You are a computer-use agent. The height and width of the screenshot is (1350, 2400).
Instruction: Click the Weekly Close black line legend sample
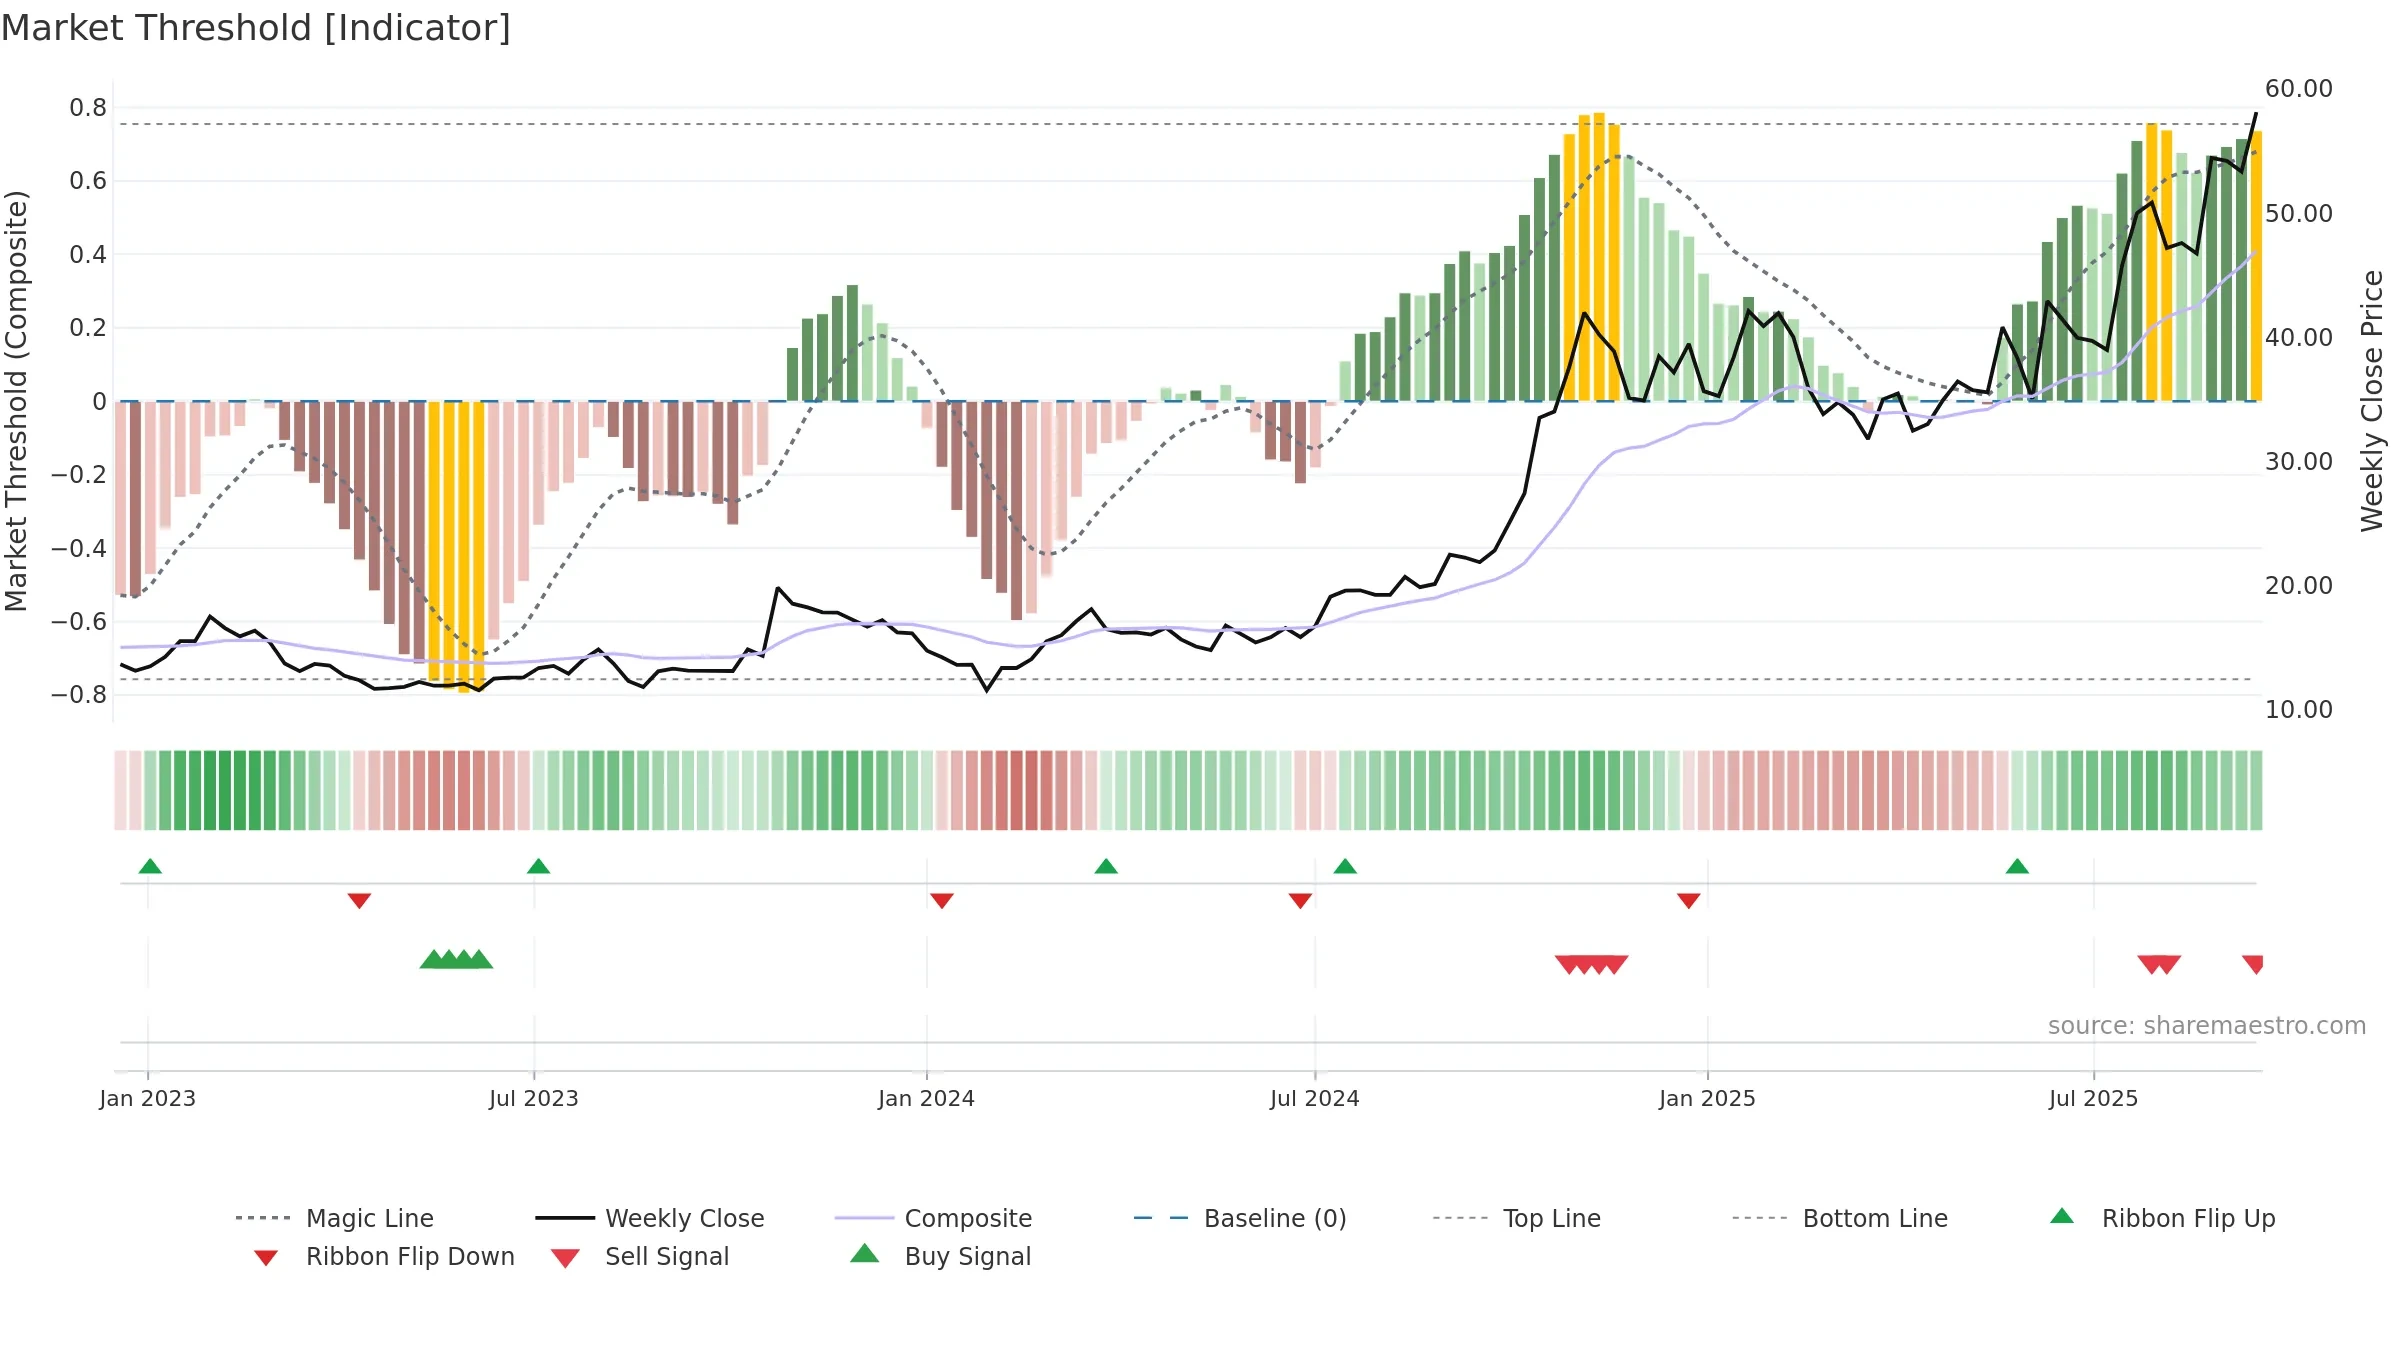click(565, 1218)
